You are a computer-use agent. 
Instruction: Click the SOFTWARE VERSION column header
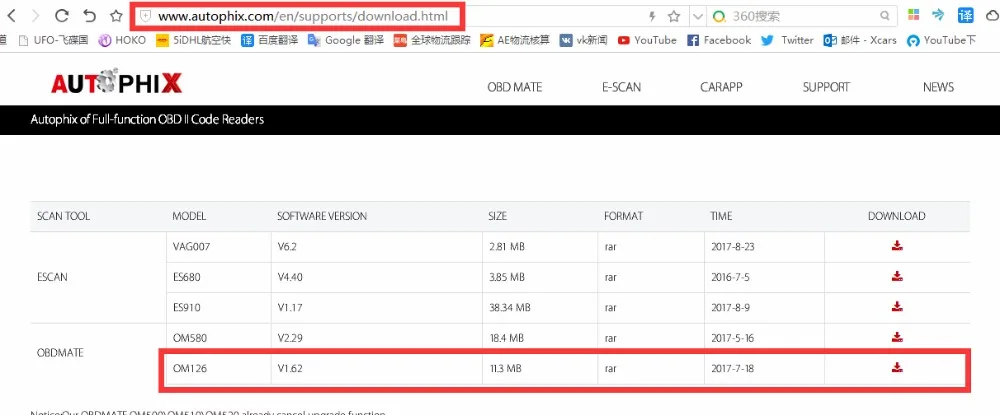(x=322, y=216)
